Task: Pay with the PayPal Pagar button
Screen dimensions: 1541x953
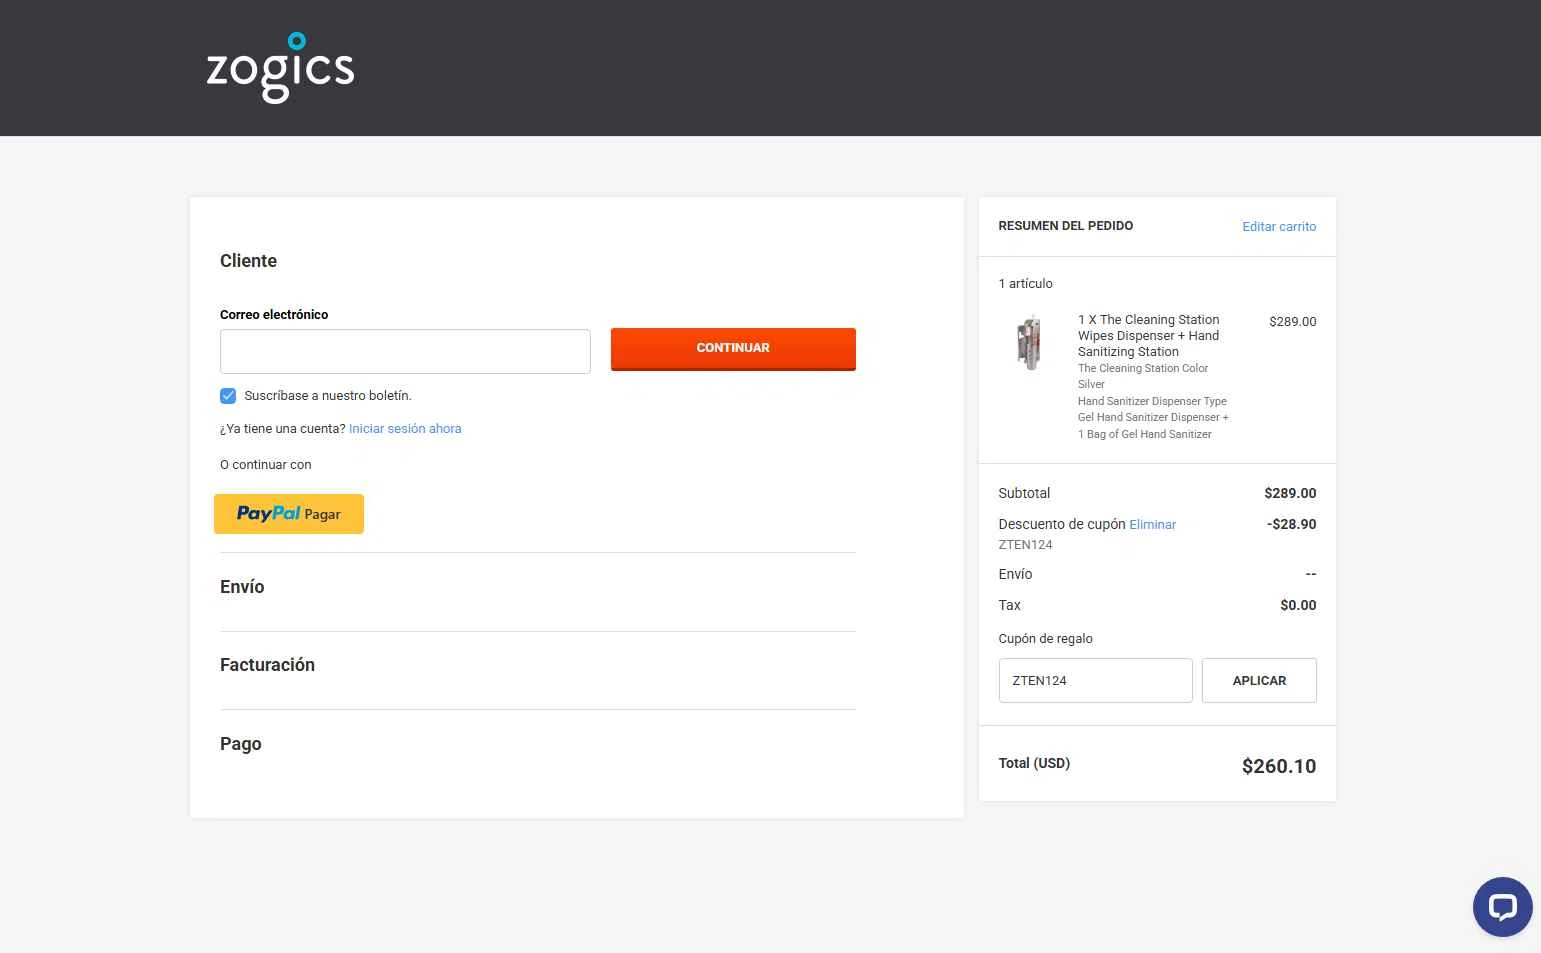Action: coord(289,514)
